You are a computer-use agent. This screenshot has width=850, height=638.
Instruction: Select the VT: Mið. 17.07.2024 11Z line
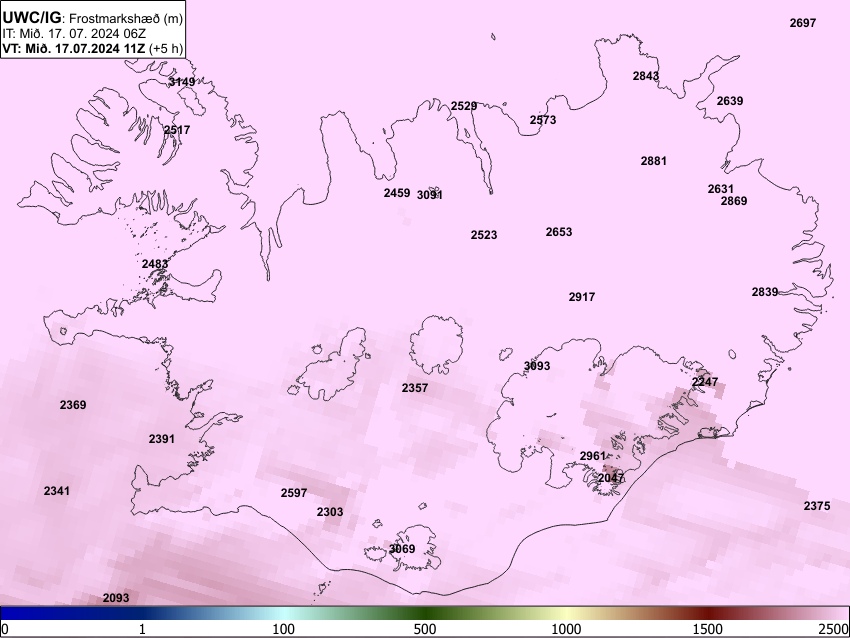tap(93, 48)
